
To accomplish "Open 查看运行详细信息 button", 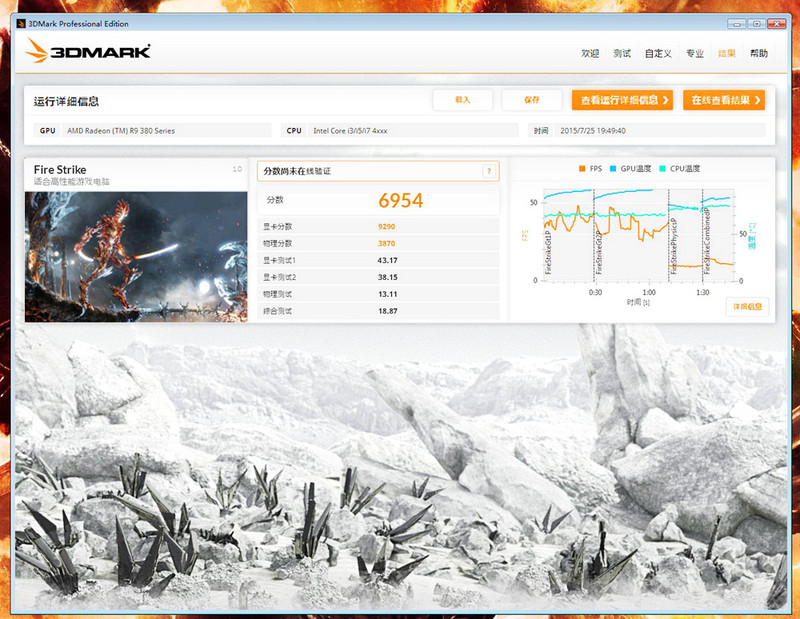I will coord(622,100).
